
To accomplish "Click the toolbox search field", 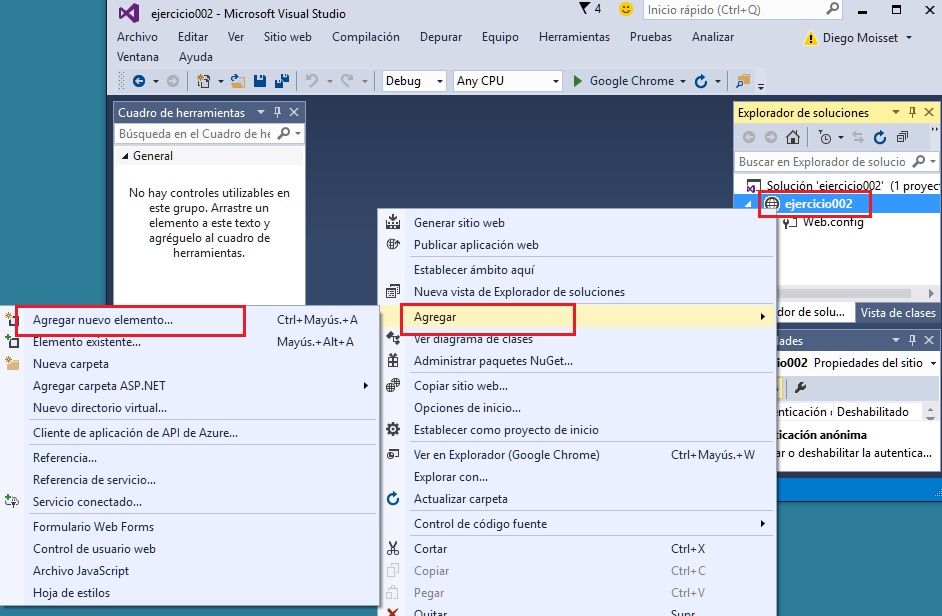I will [208, 133].
